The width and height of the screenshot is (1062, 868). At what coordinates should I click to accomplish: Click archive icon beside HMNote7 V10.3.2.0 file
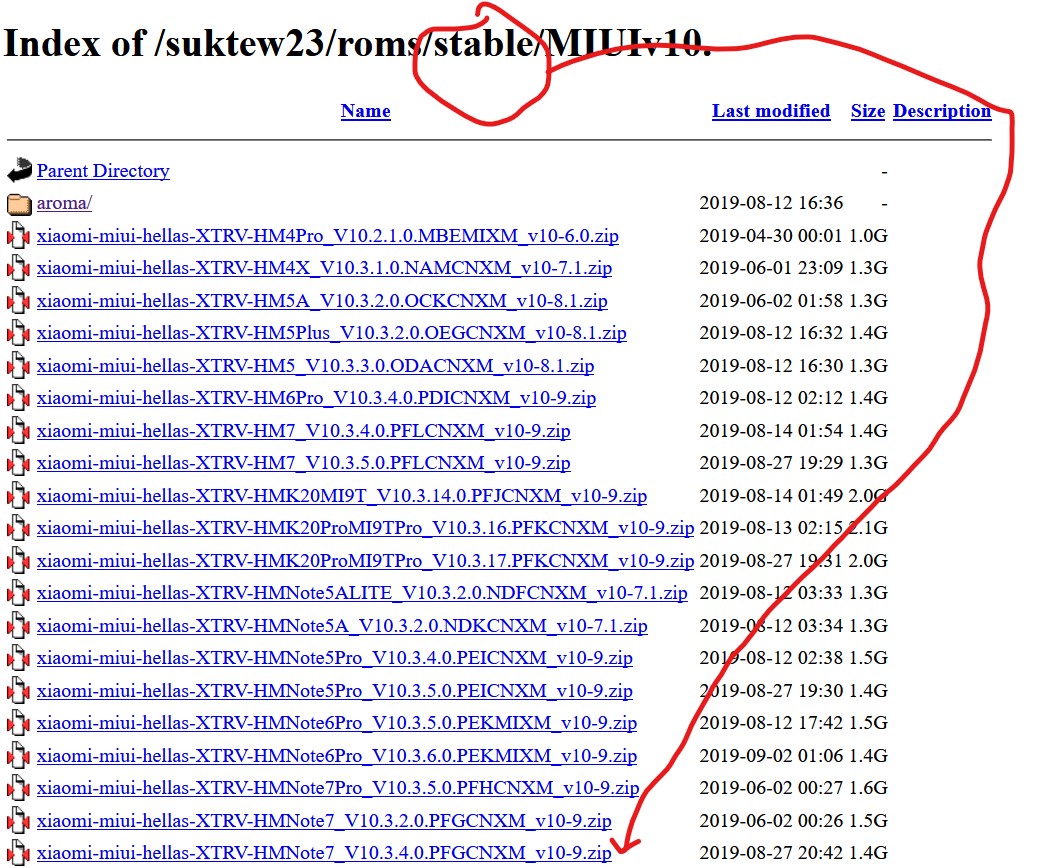[x=18, y=821]
